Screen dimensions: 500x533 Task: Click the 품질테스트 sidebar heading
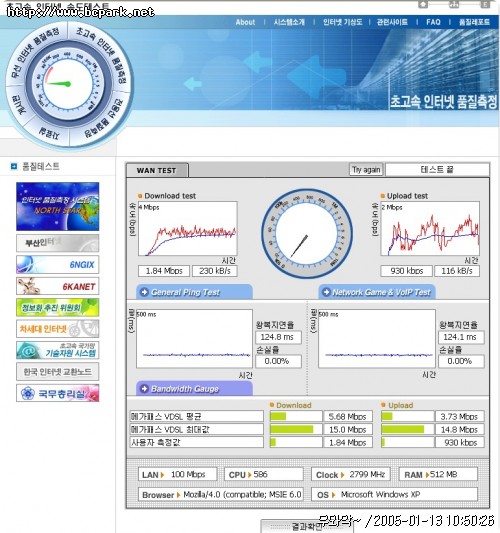41,166
